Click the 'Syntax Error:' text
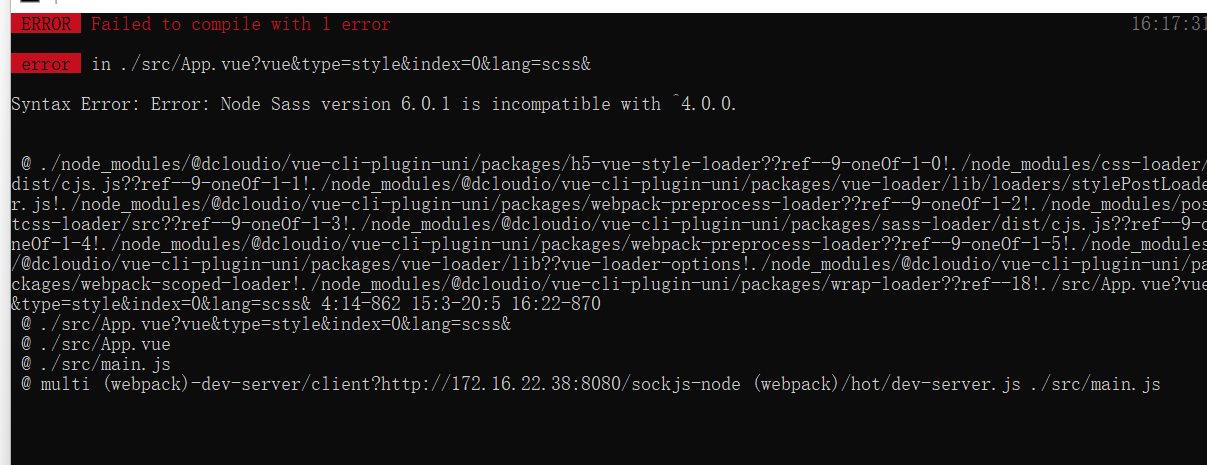Viewport: 1207px width, 465px height. point(76,104)
